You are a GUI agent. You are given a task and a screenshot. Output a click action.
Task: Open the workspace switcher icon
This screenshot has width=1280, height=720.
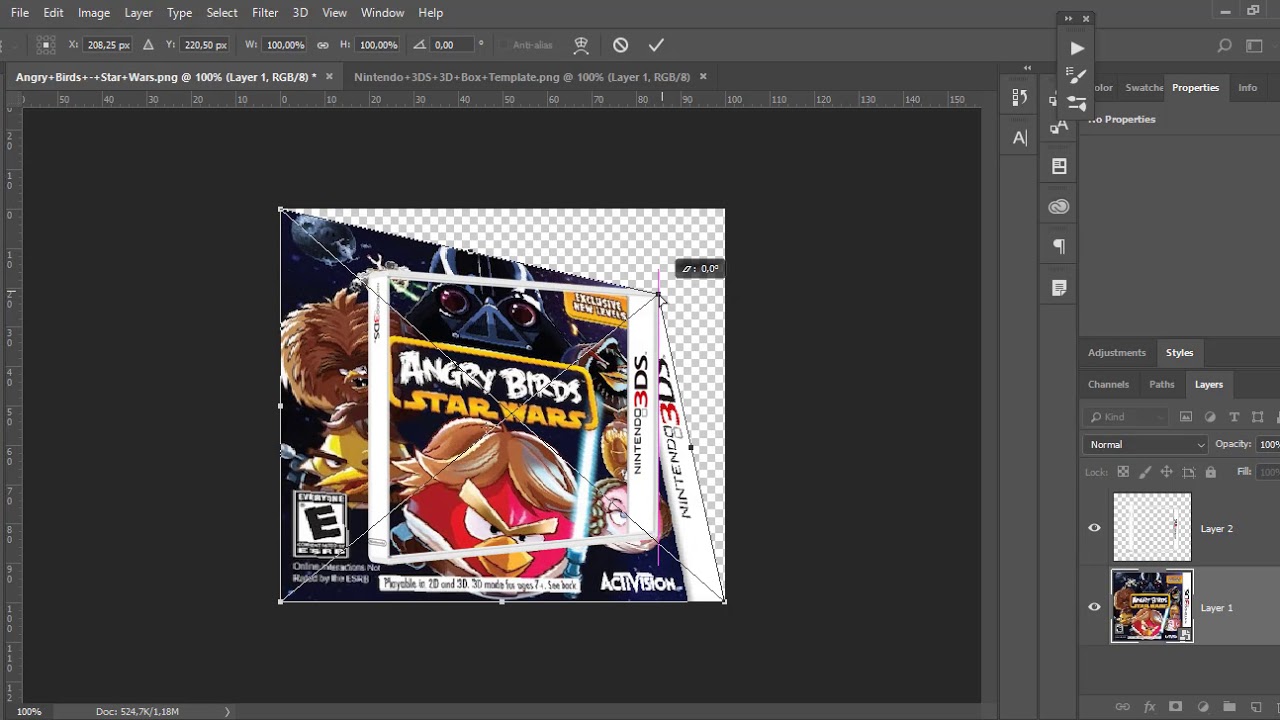coord(1255,45)
